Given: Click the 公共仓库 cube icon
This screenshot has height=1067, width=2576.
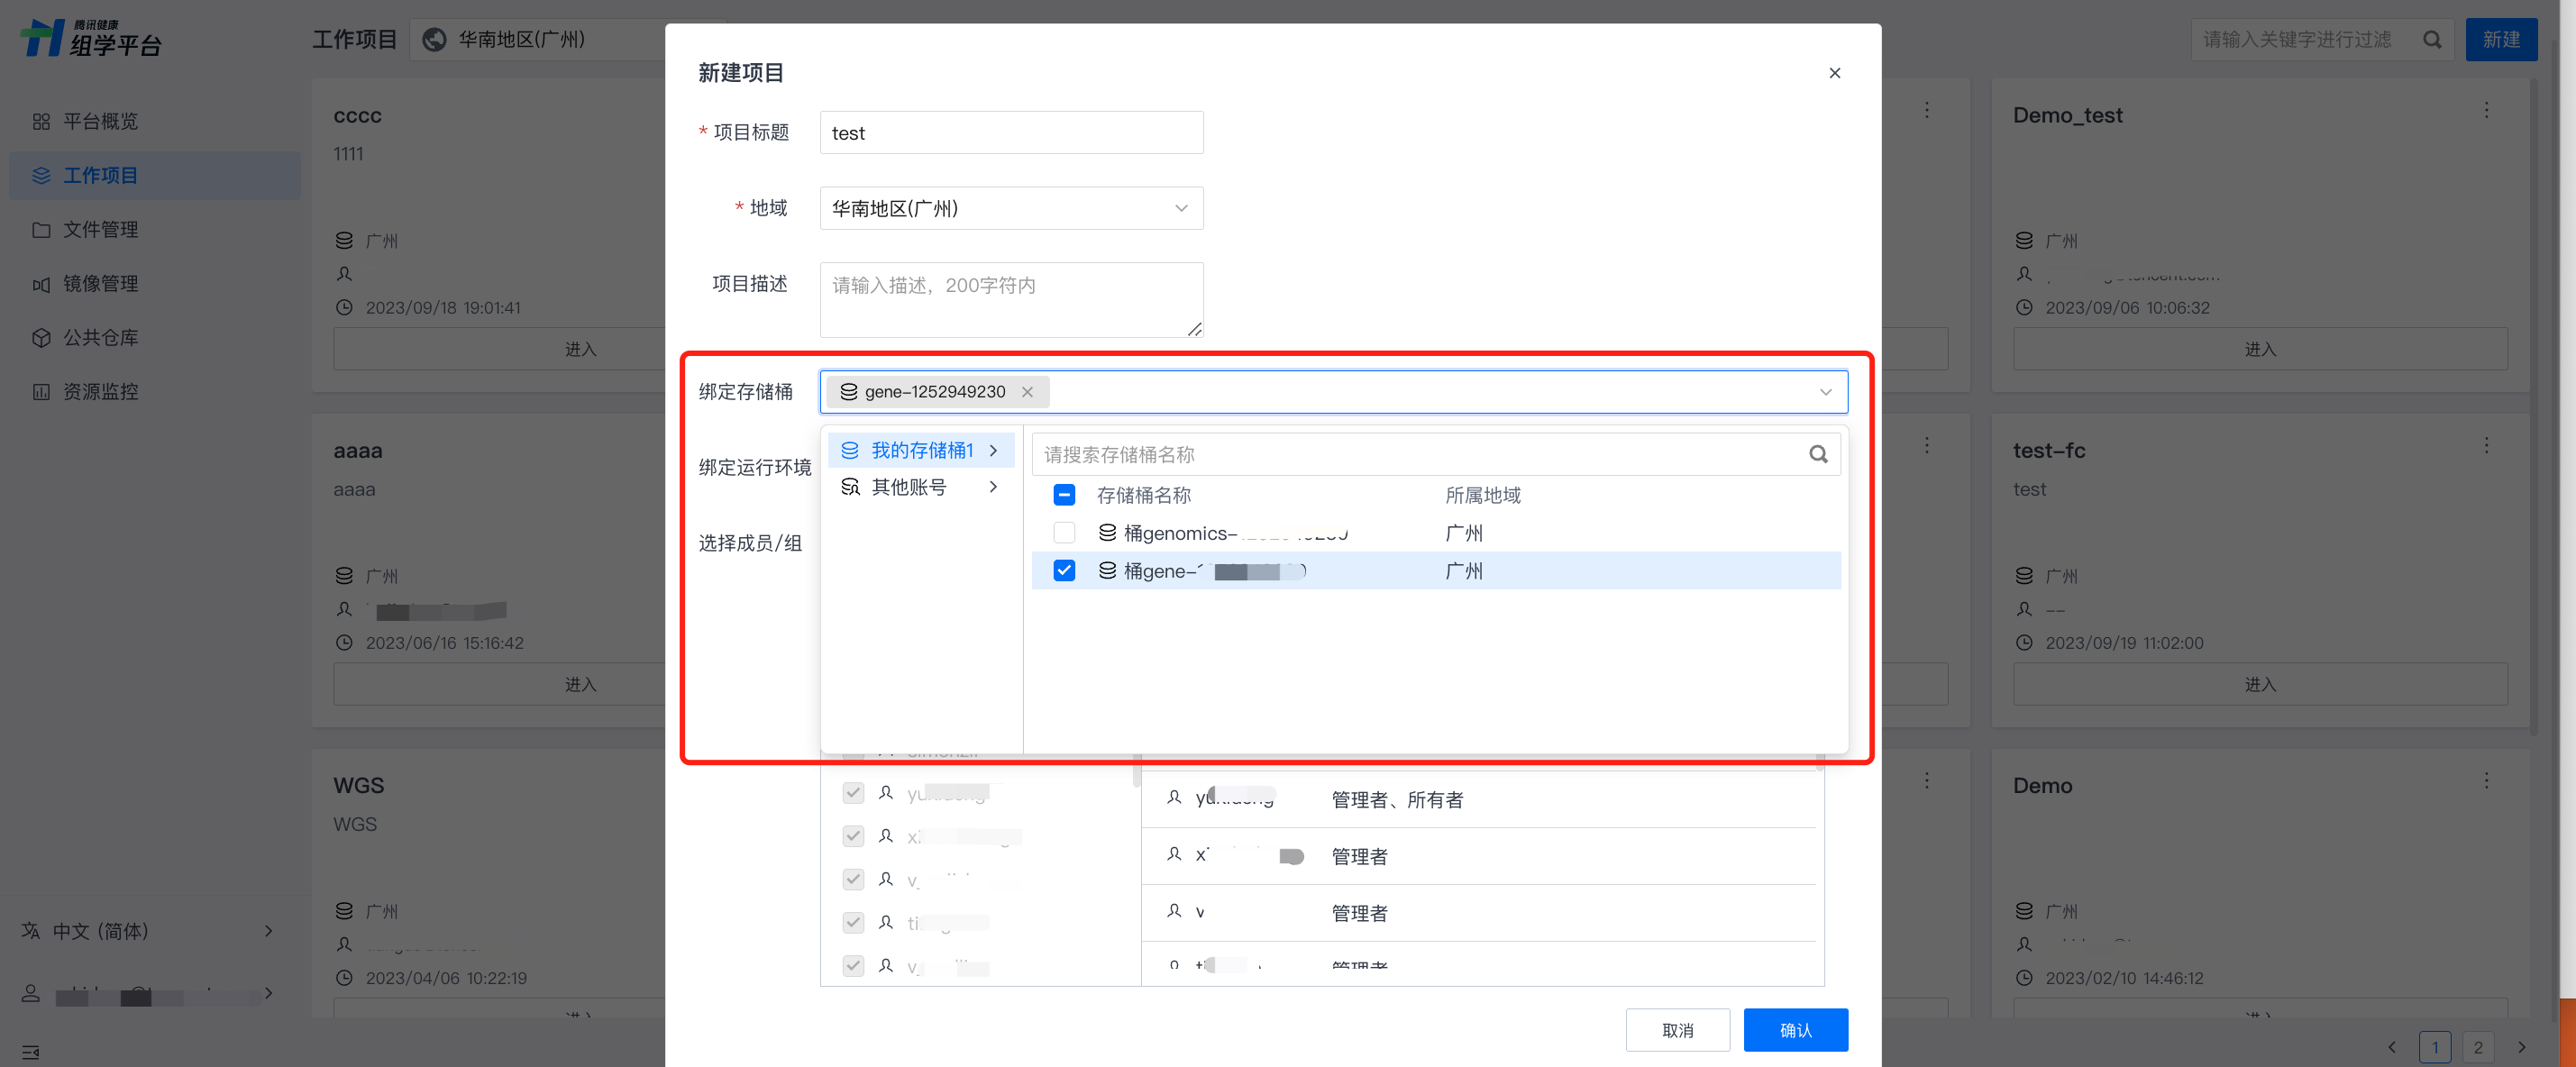Looking at the screenshot, I should (41, 338).
